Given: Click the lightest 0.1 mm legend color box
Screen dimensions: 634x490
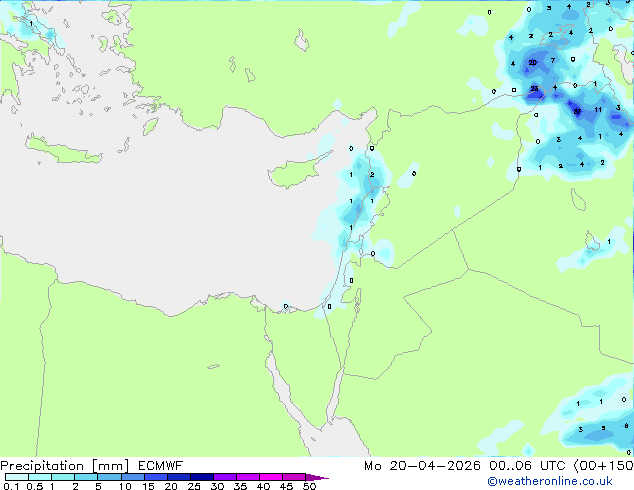Looking at the screenshot, I should tap(17, 477).
